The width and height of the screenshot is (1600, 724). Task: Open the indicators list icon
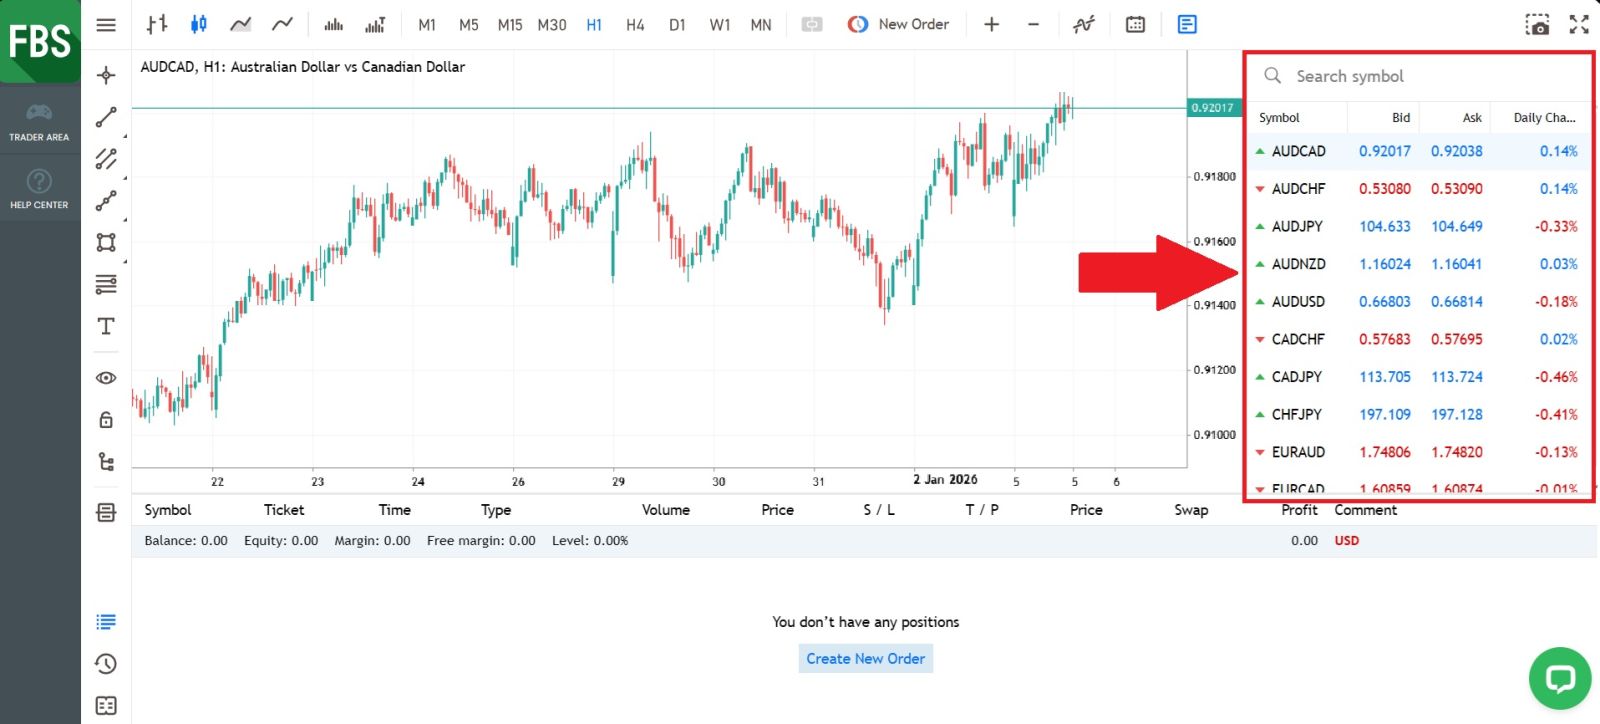click(x=1084, y=24)
